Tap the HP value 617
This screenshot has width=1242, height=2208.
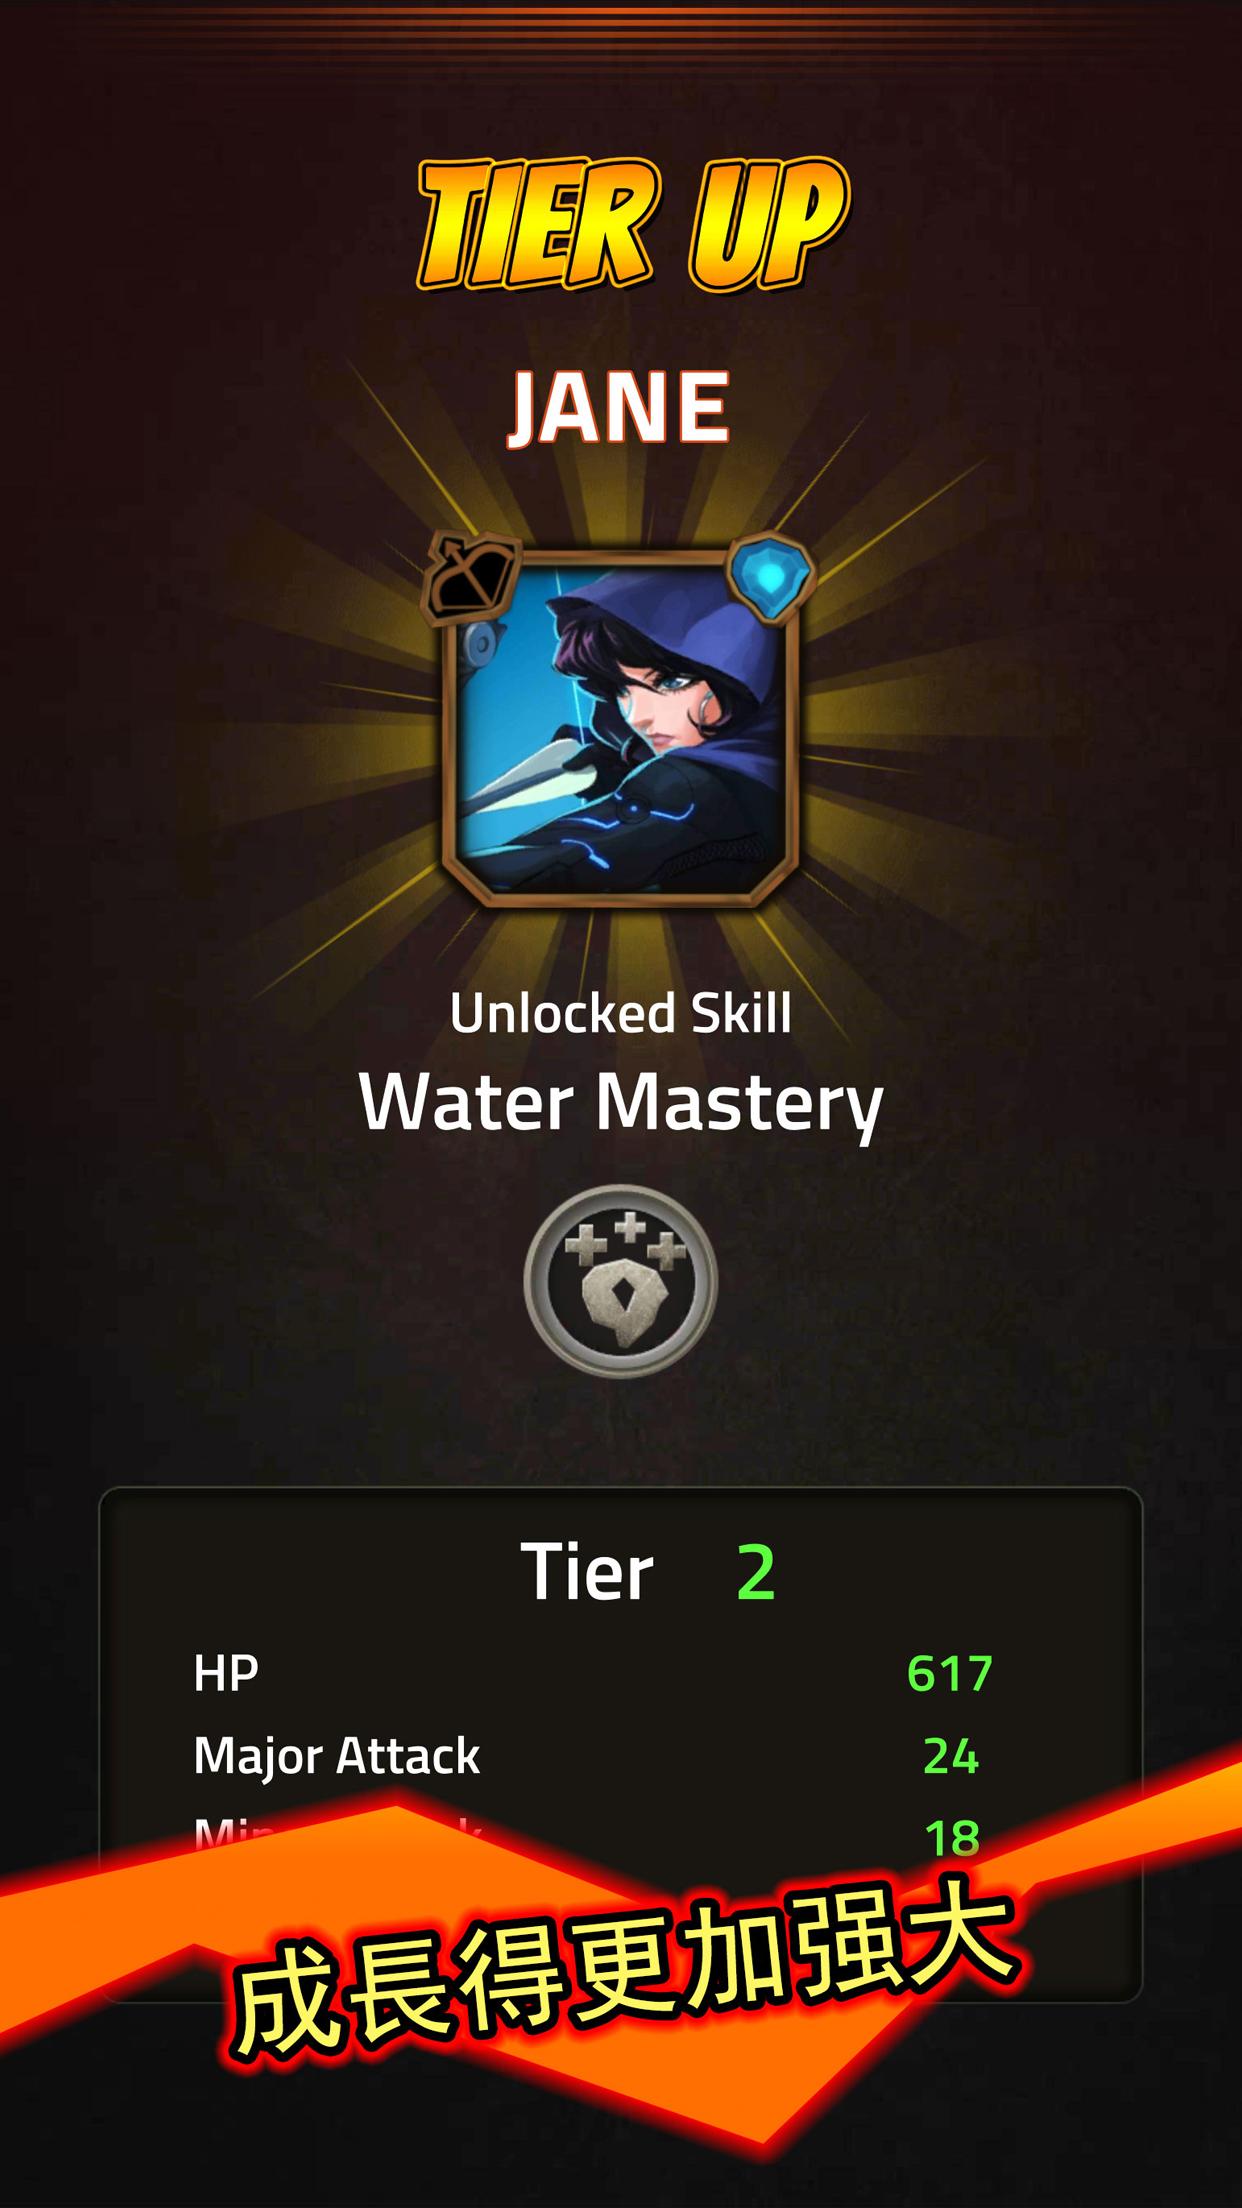(949, 1673)
